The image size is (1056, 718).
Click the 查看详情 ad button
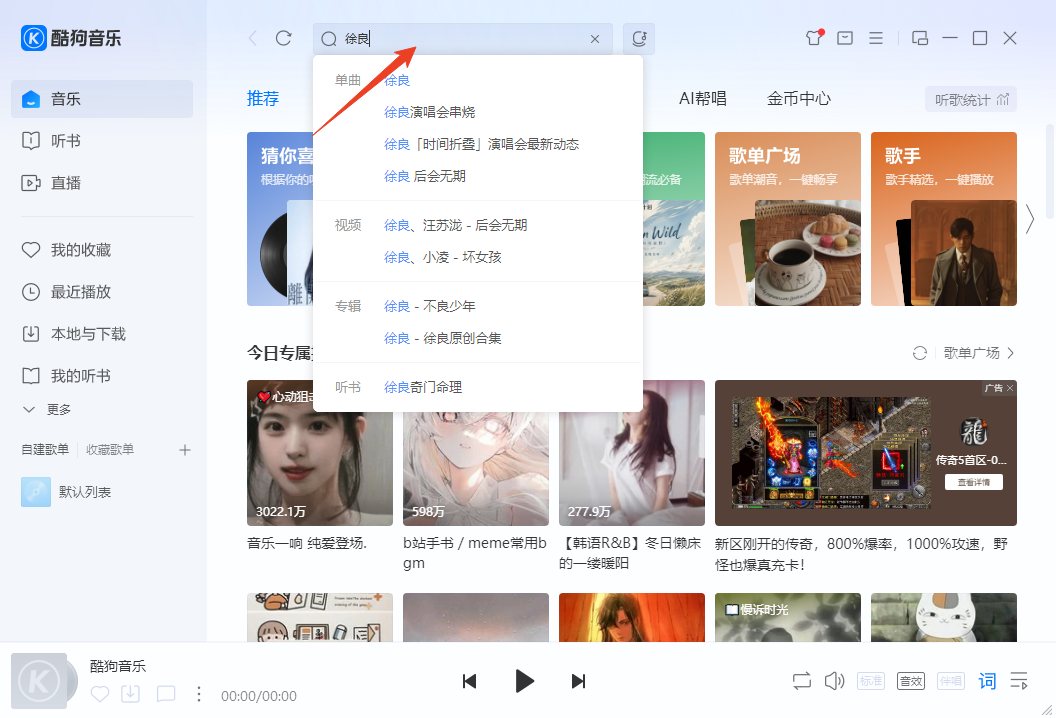(x=973, y=482)
